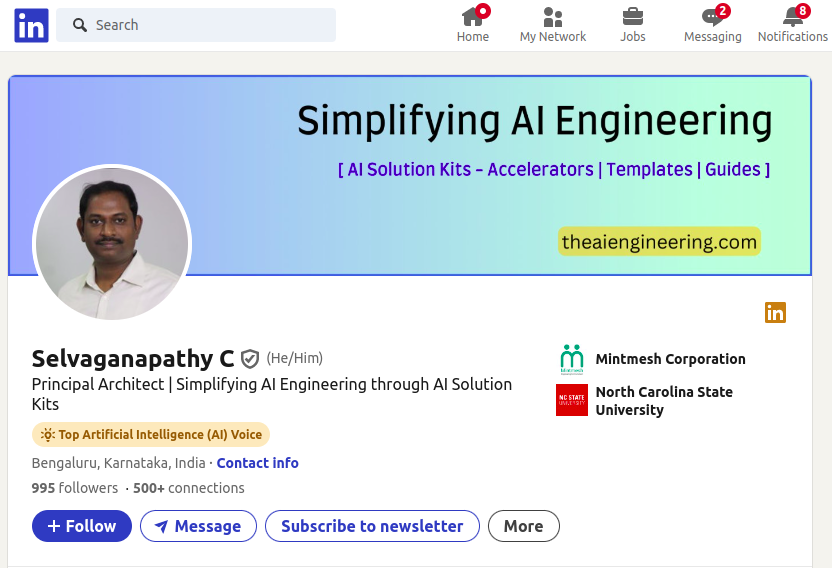Open the Mintmesh Corporation company link

click(x=670, y=359)
